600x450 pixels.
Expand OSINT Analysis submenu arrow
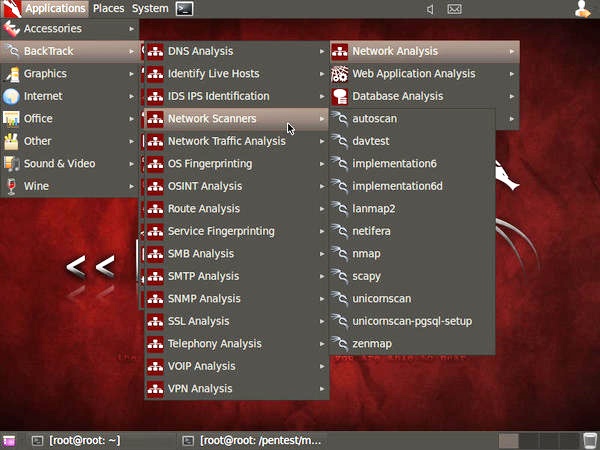pos(322,186)
